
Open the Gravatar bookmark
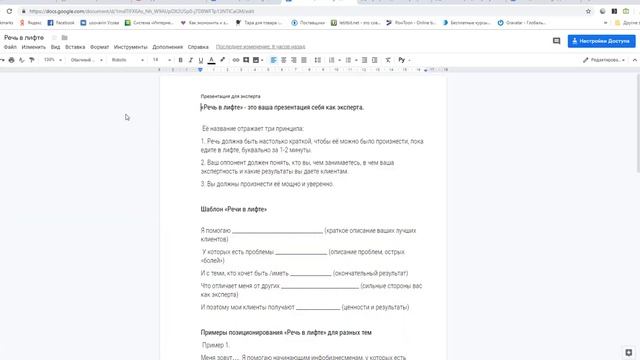522,23
